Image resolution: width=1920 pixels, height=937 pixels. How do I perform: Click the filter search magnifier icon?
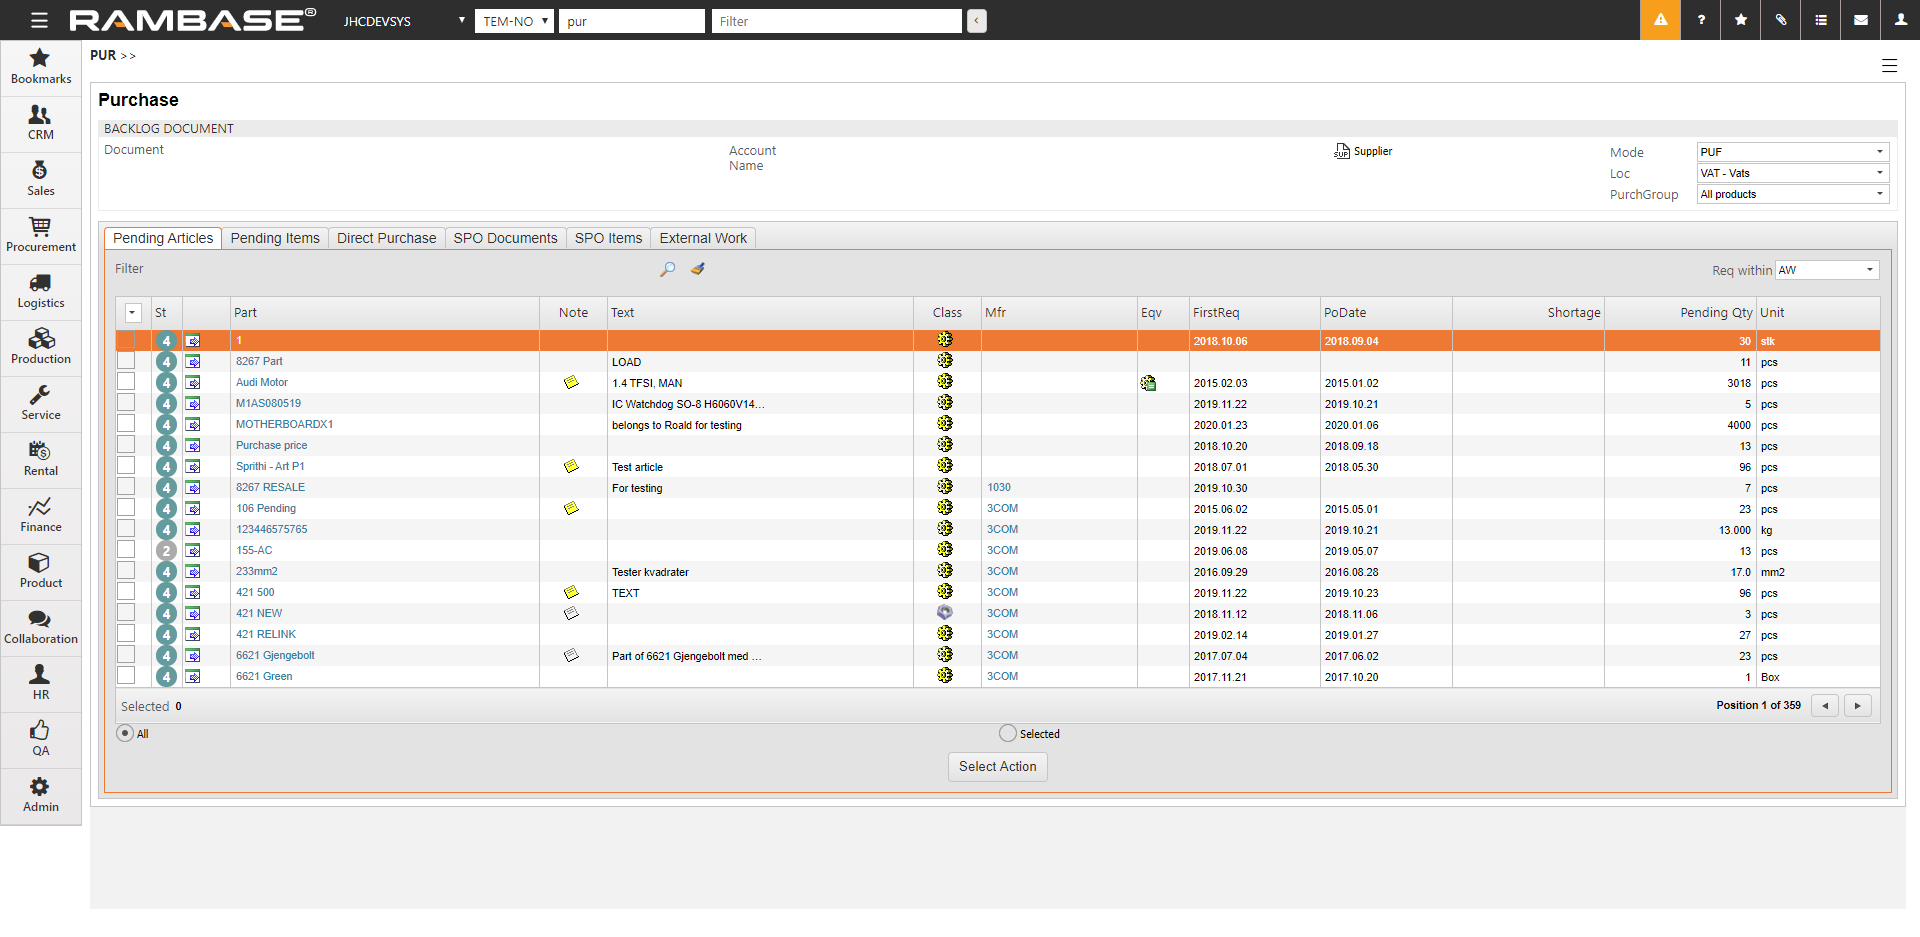[x=667, y=269]
